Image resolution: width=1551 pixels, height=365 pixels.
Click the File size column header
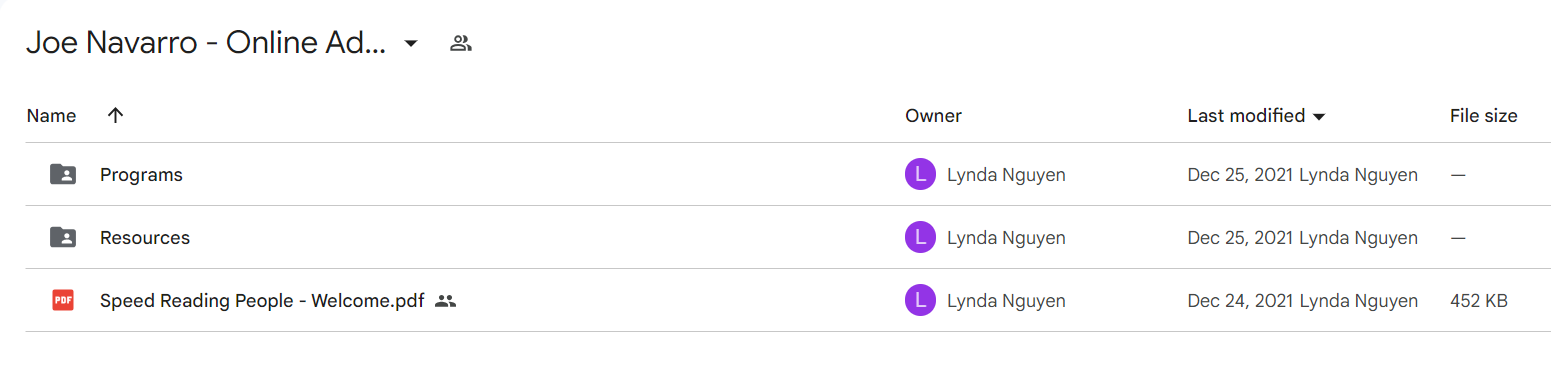(x=1484, y=116)
